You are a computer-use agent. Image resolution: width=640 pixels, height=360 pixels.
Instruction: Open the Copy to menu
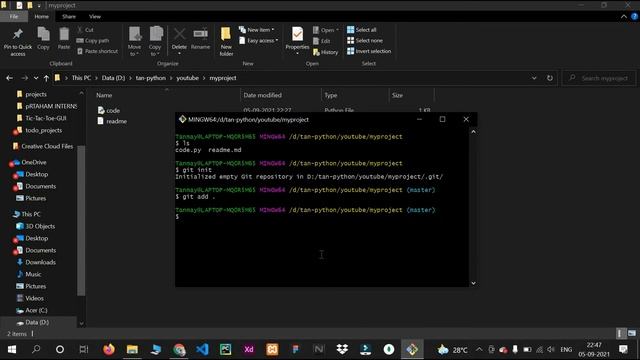[155, 41]
